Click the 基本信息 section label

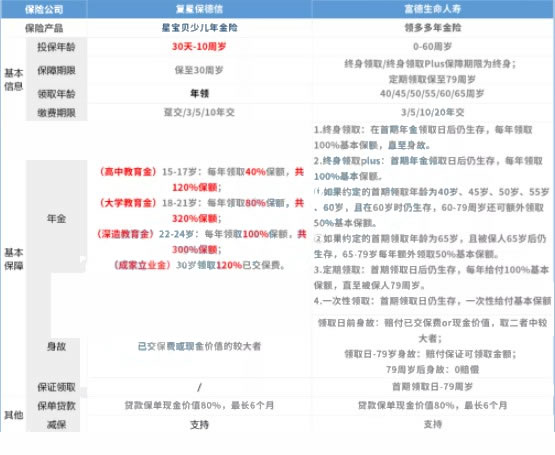click(x=13, y=80)
